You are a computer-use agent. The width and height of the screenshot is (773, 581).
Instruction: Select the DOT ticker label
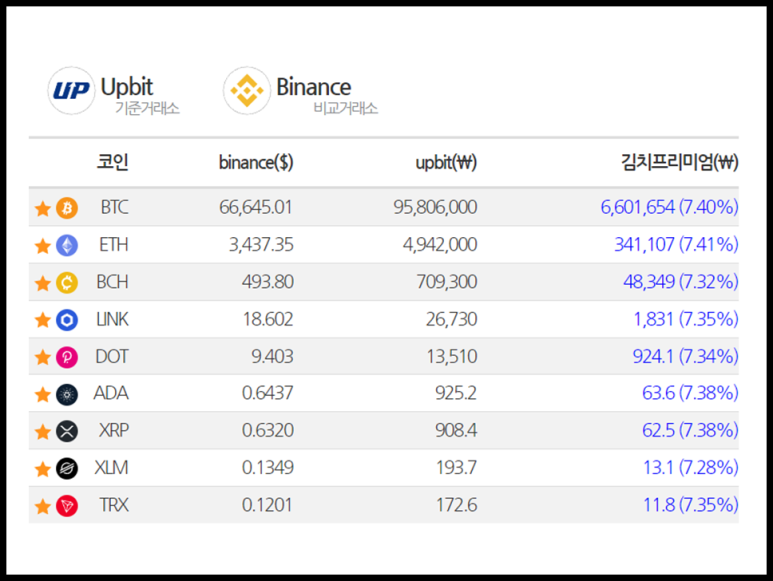pos(112,356)
